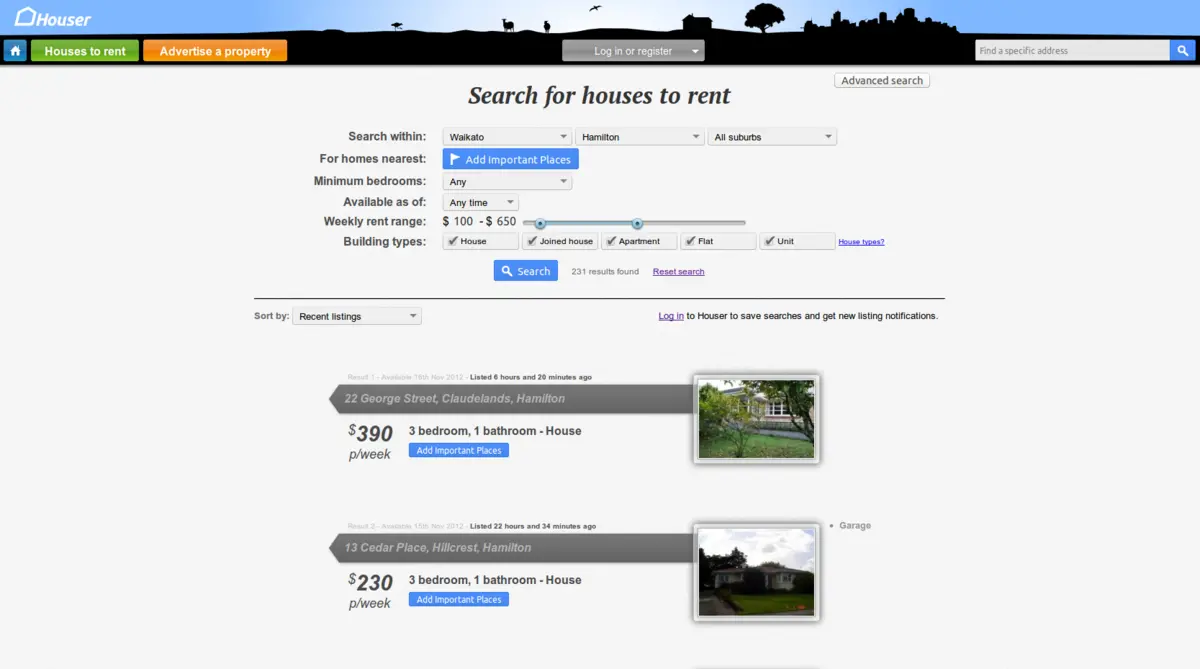1200x669 pixels.
Task: Click the Find a specific address field
Action: (1071, 51)
